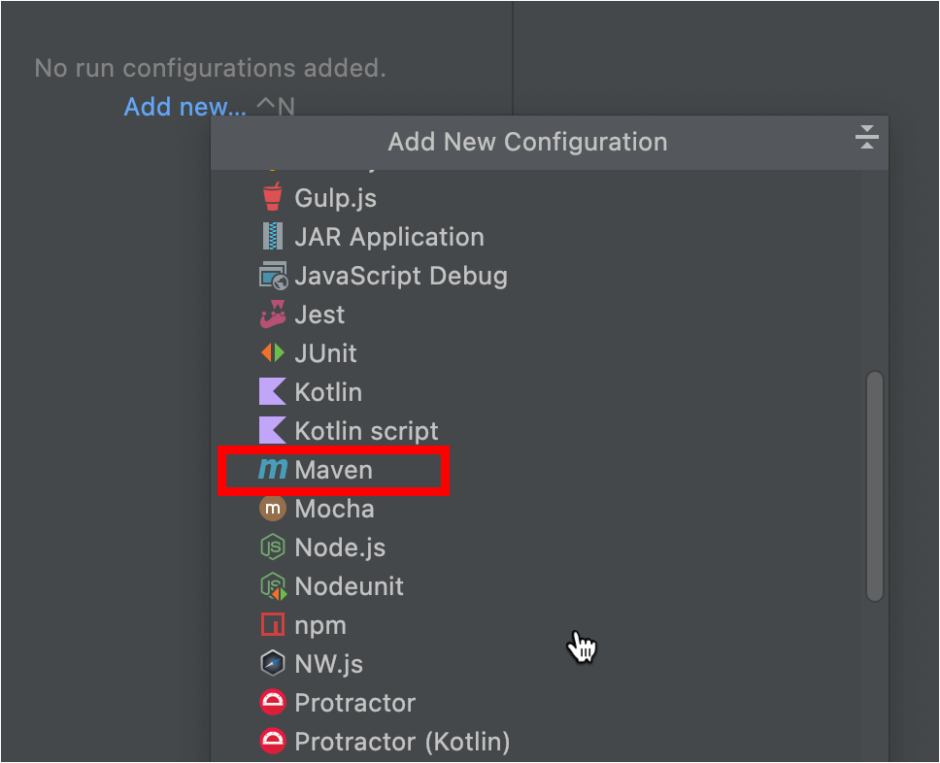Select the JavaScript Debug icon
Viewport: 940px width, 763px height.
point(271,275)
